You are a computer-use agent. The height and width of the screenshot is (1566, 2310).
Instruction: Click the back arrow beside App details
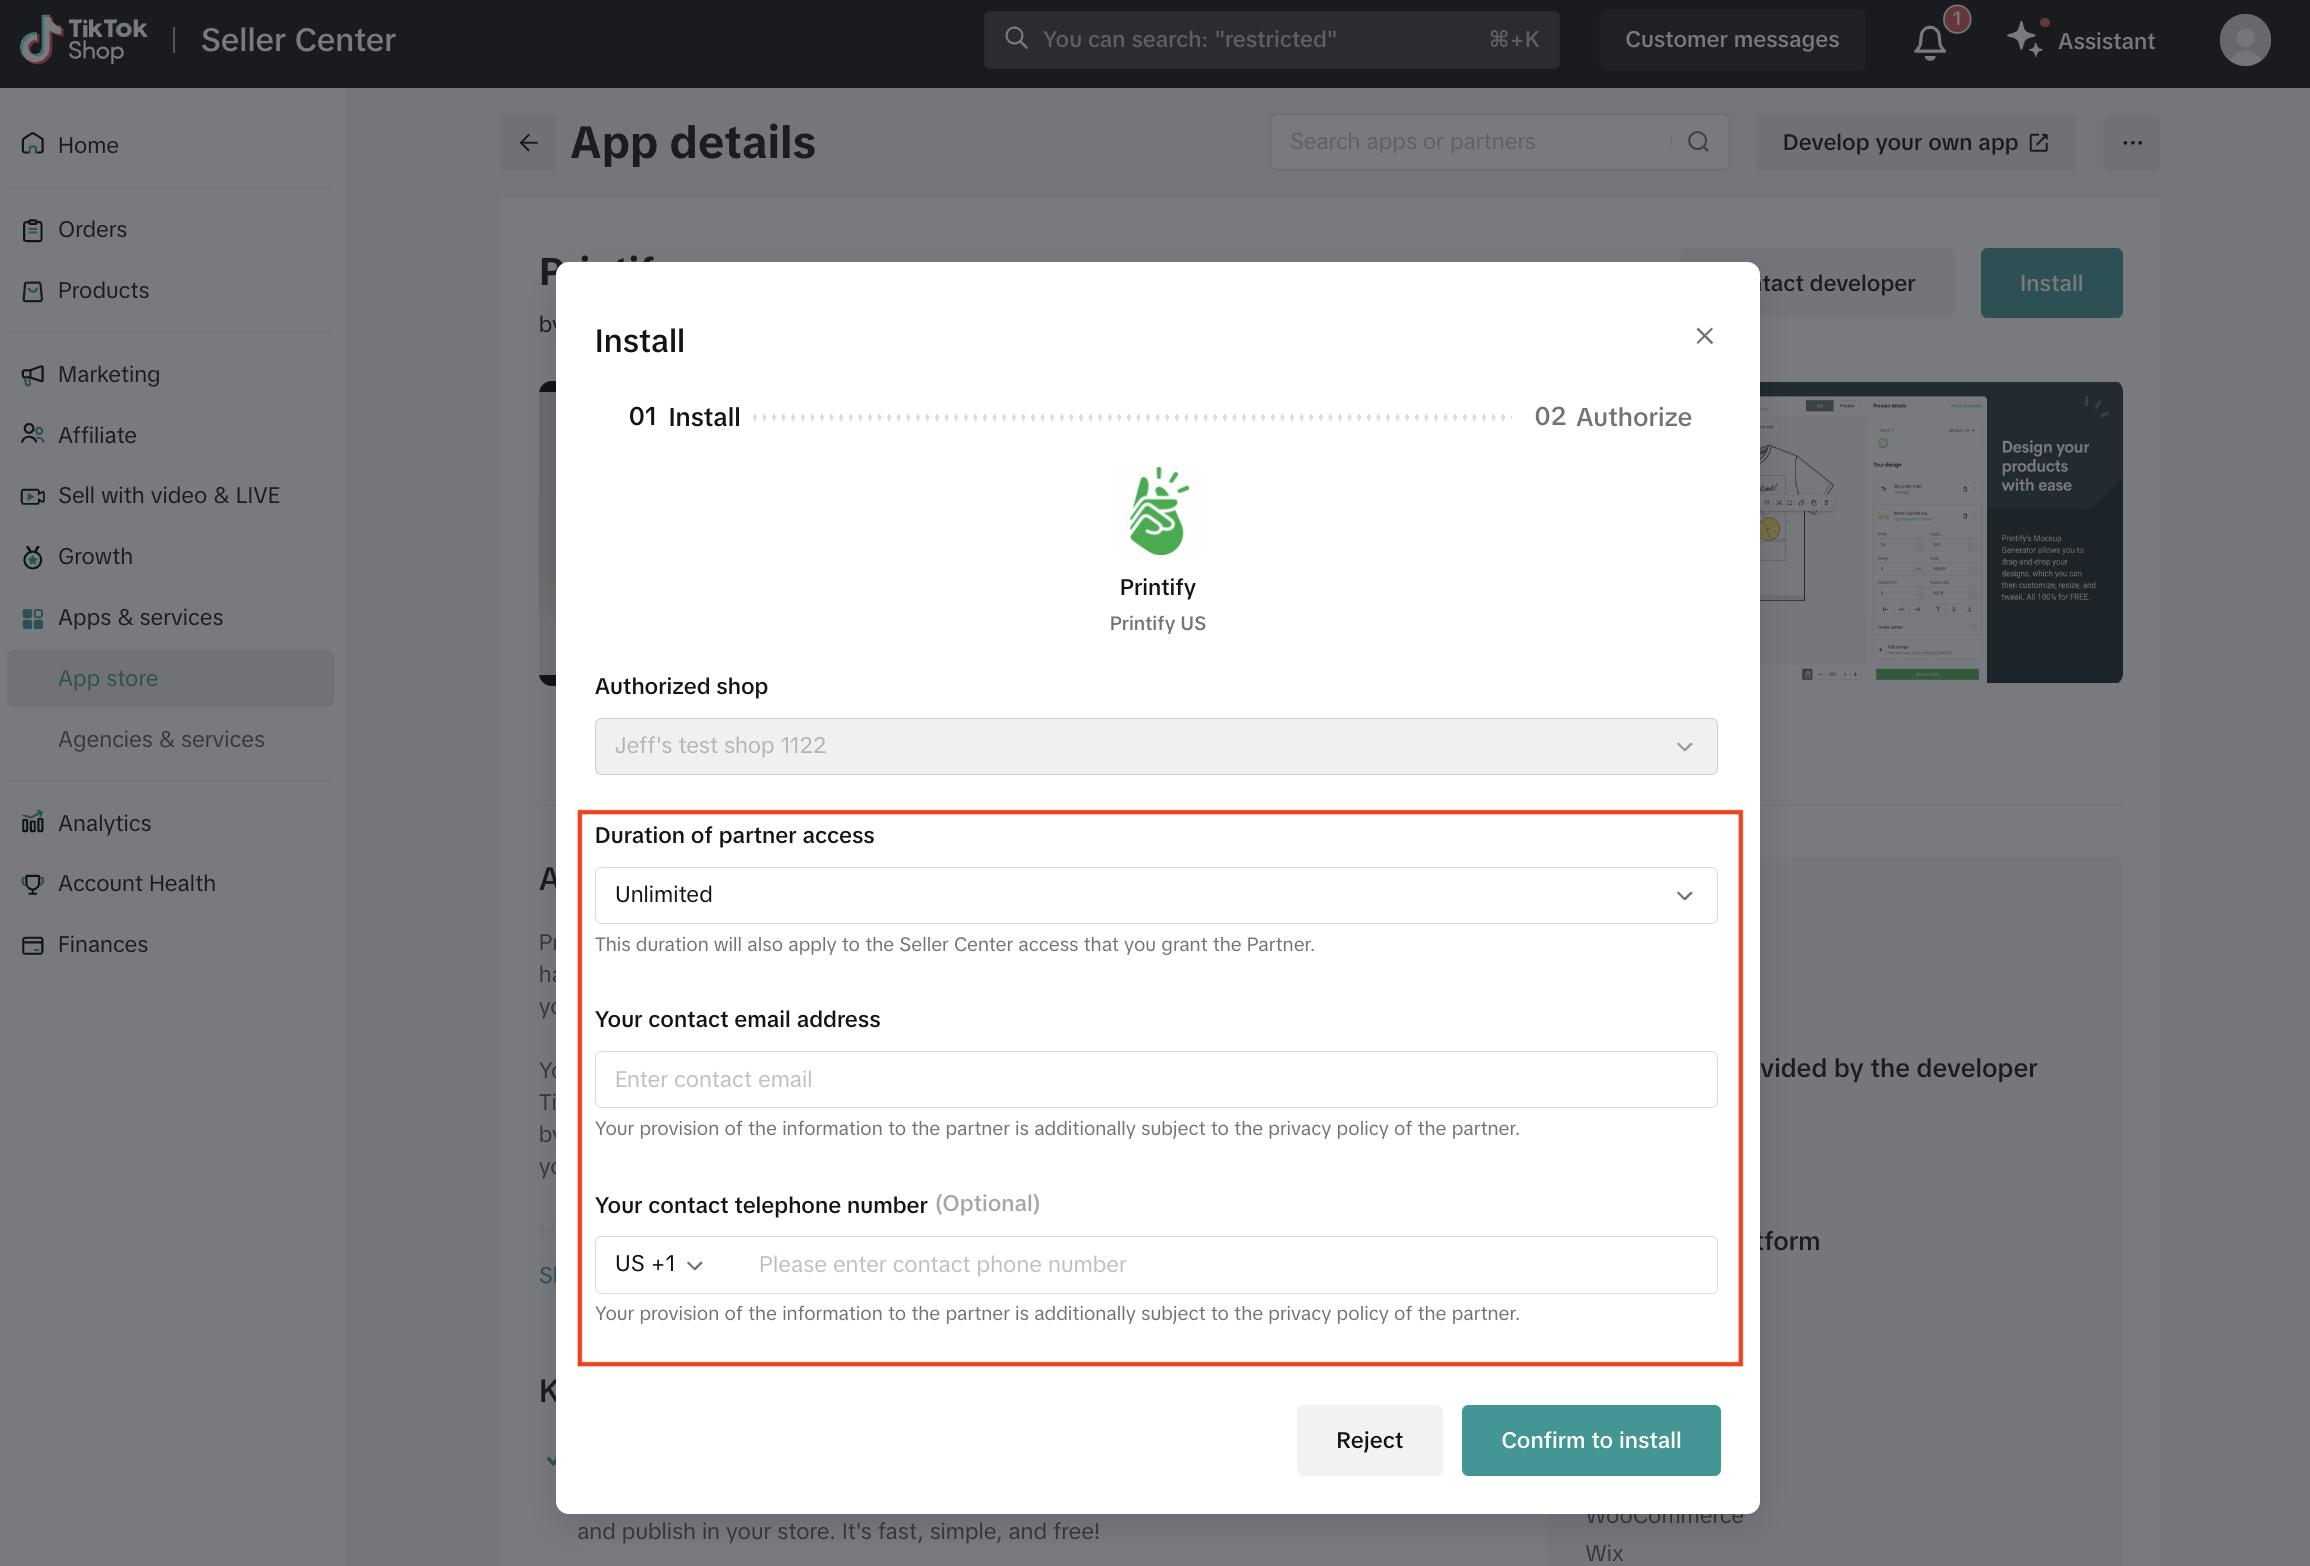click(x=529, y=143)
